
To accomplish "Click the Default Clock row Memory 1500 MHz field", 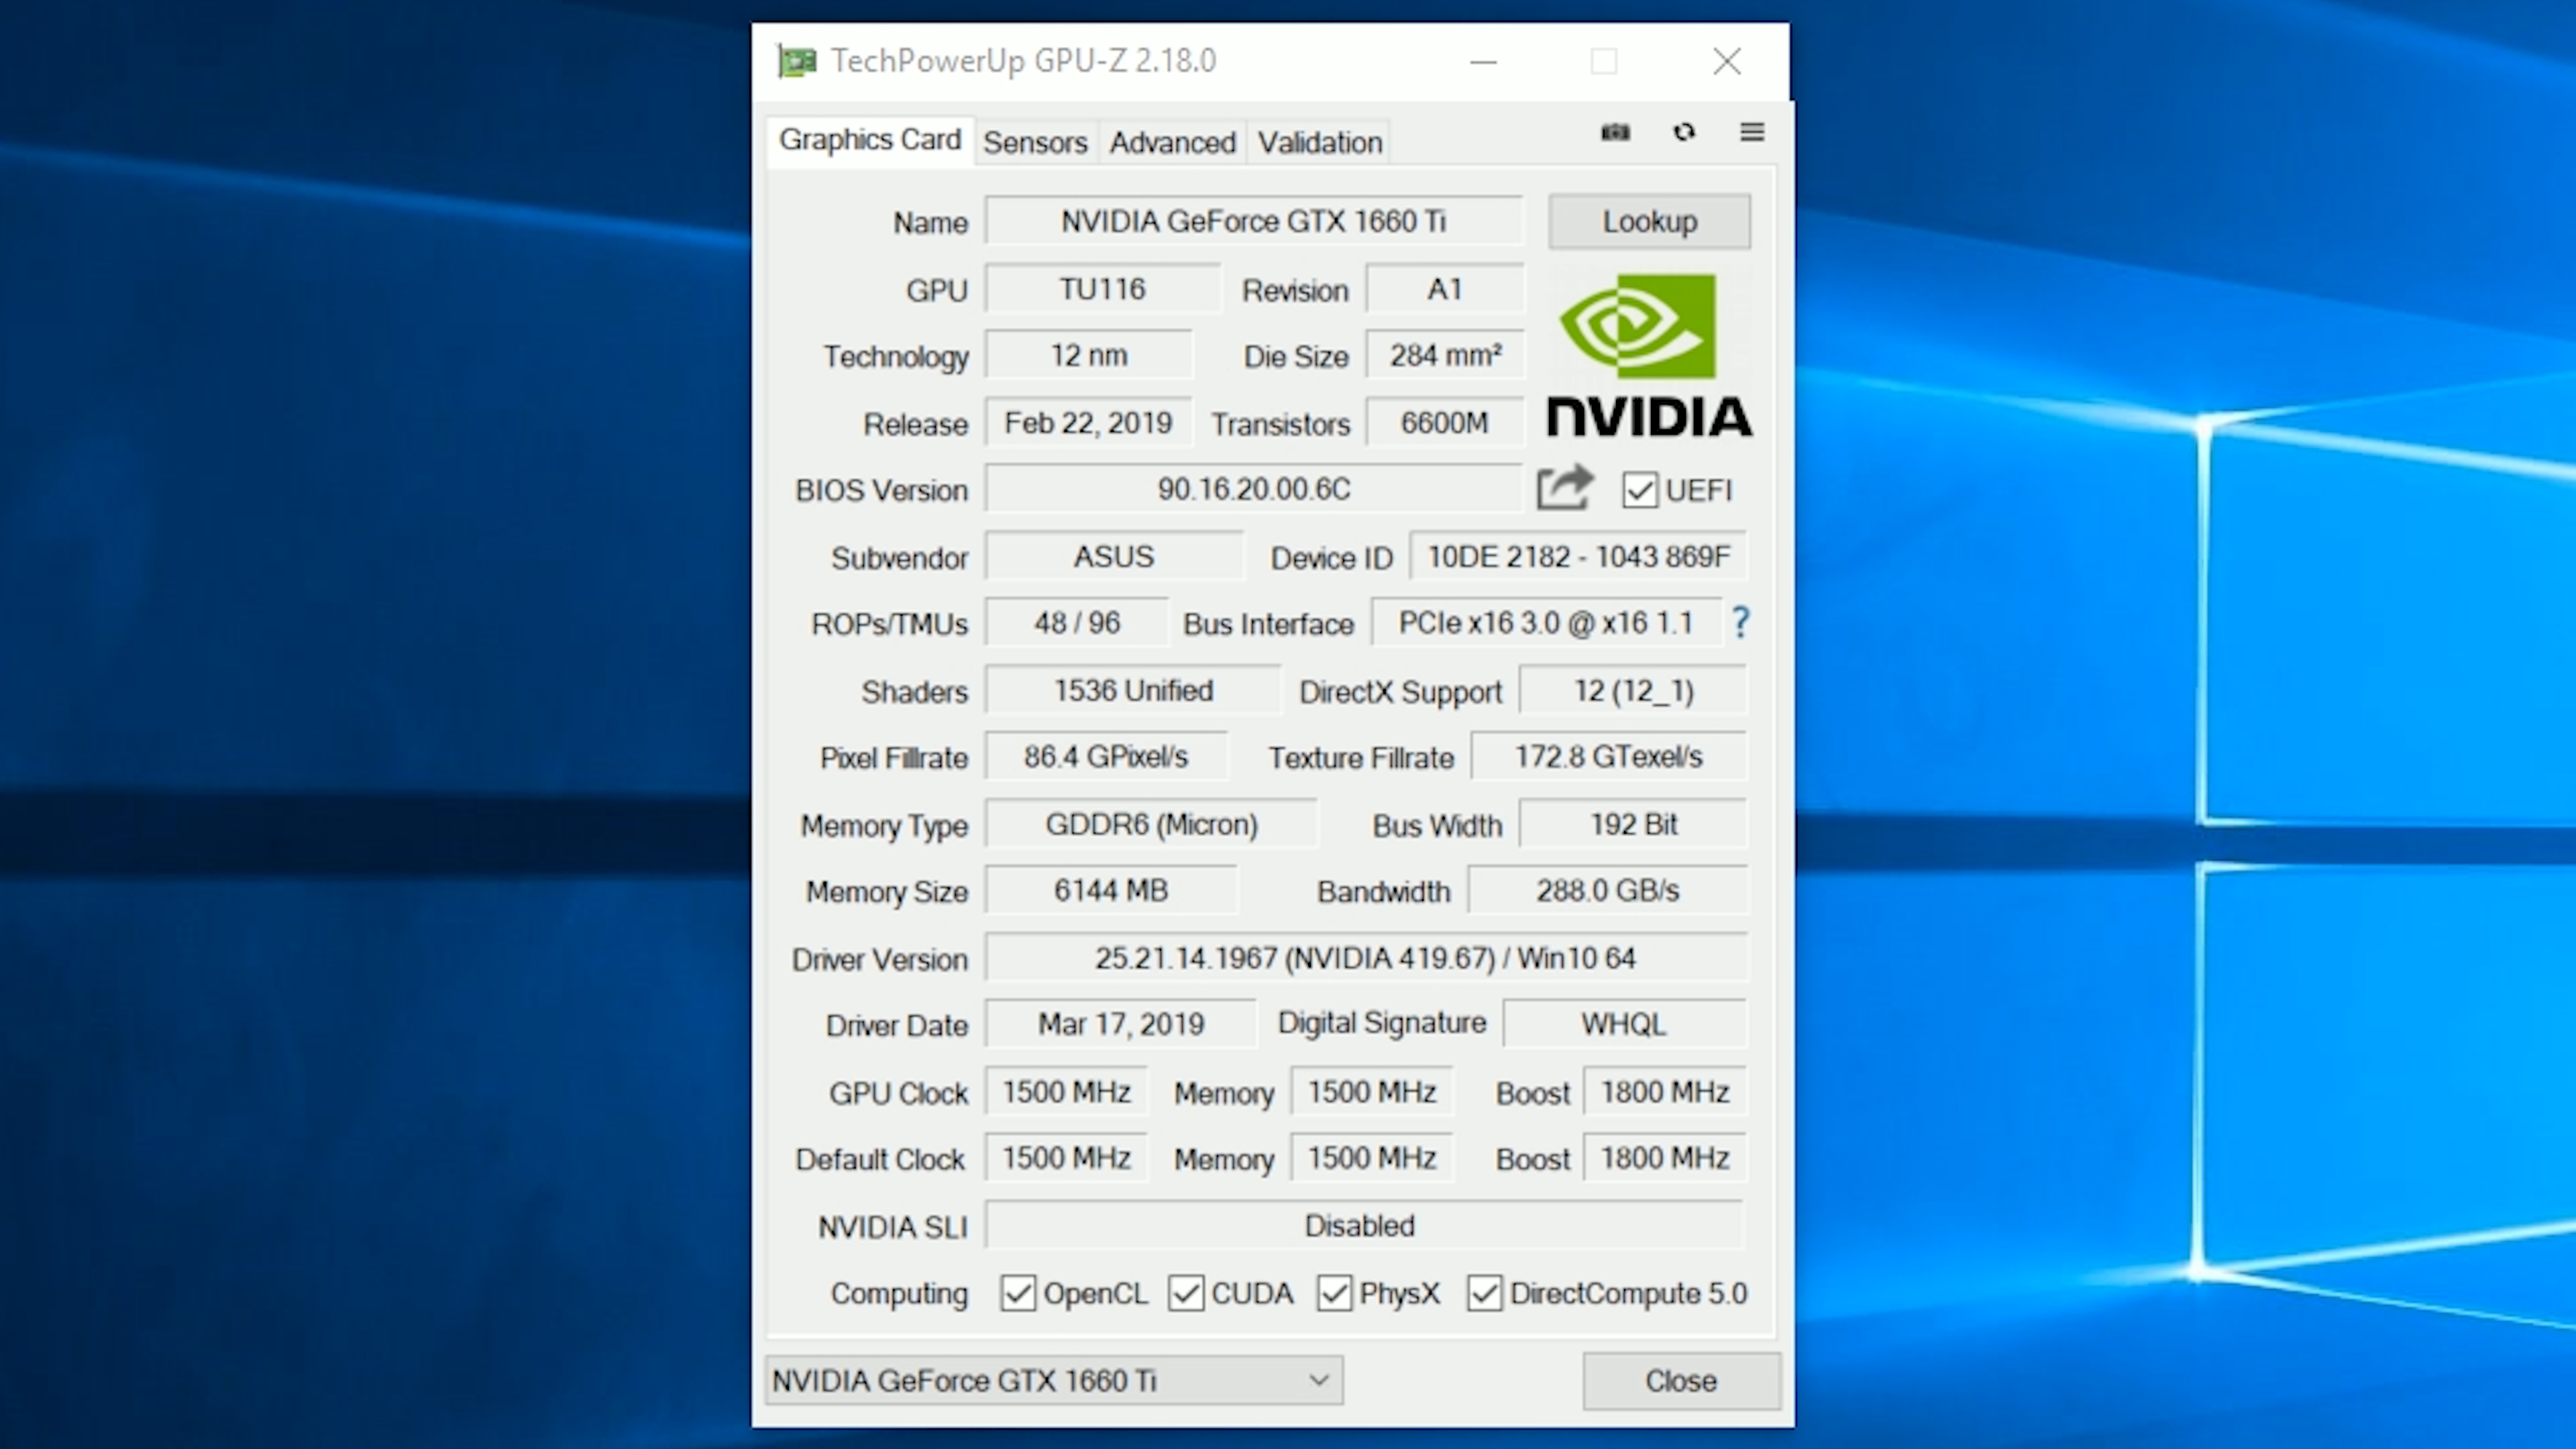I will point(1372,1159).
